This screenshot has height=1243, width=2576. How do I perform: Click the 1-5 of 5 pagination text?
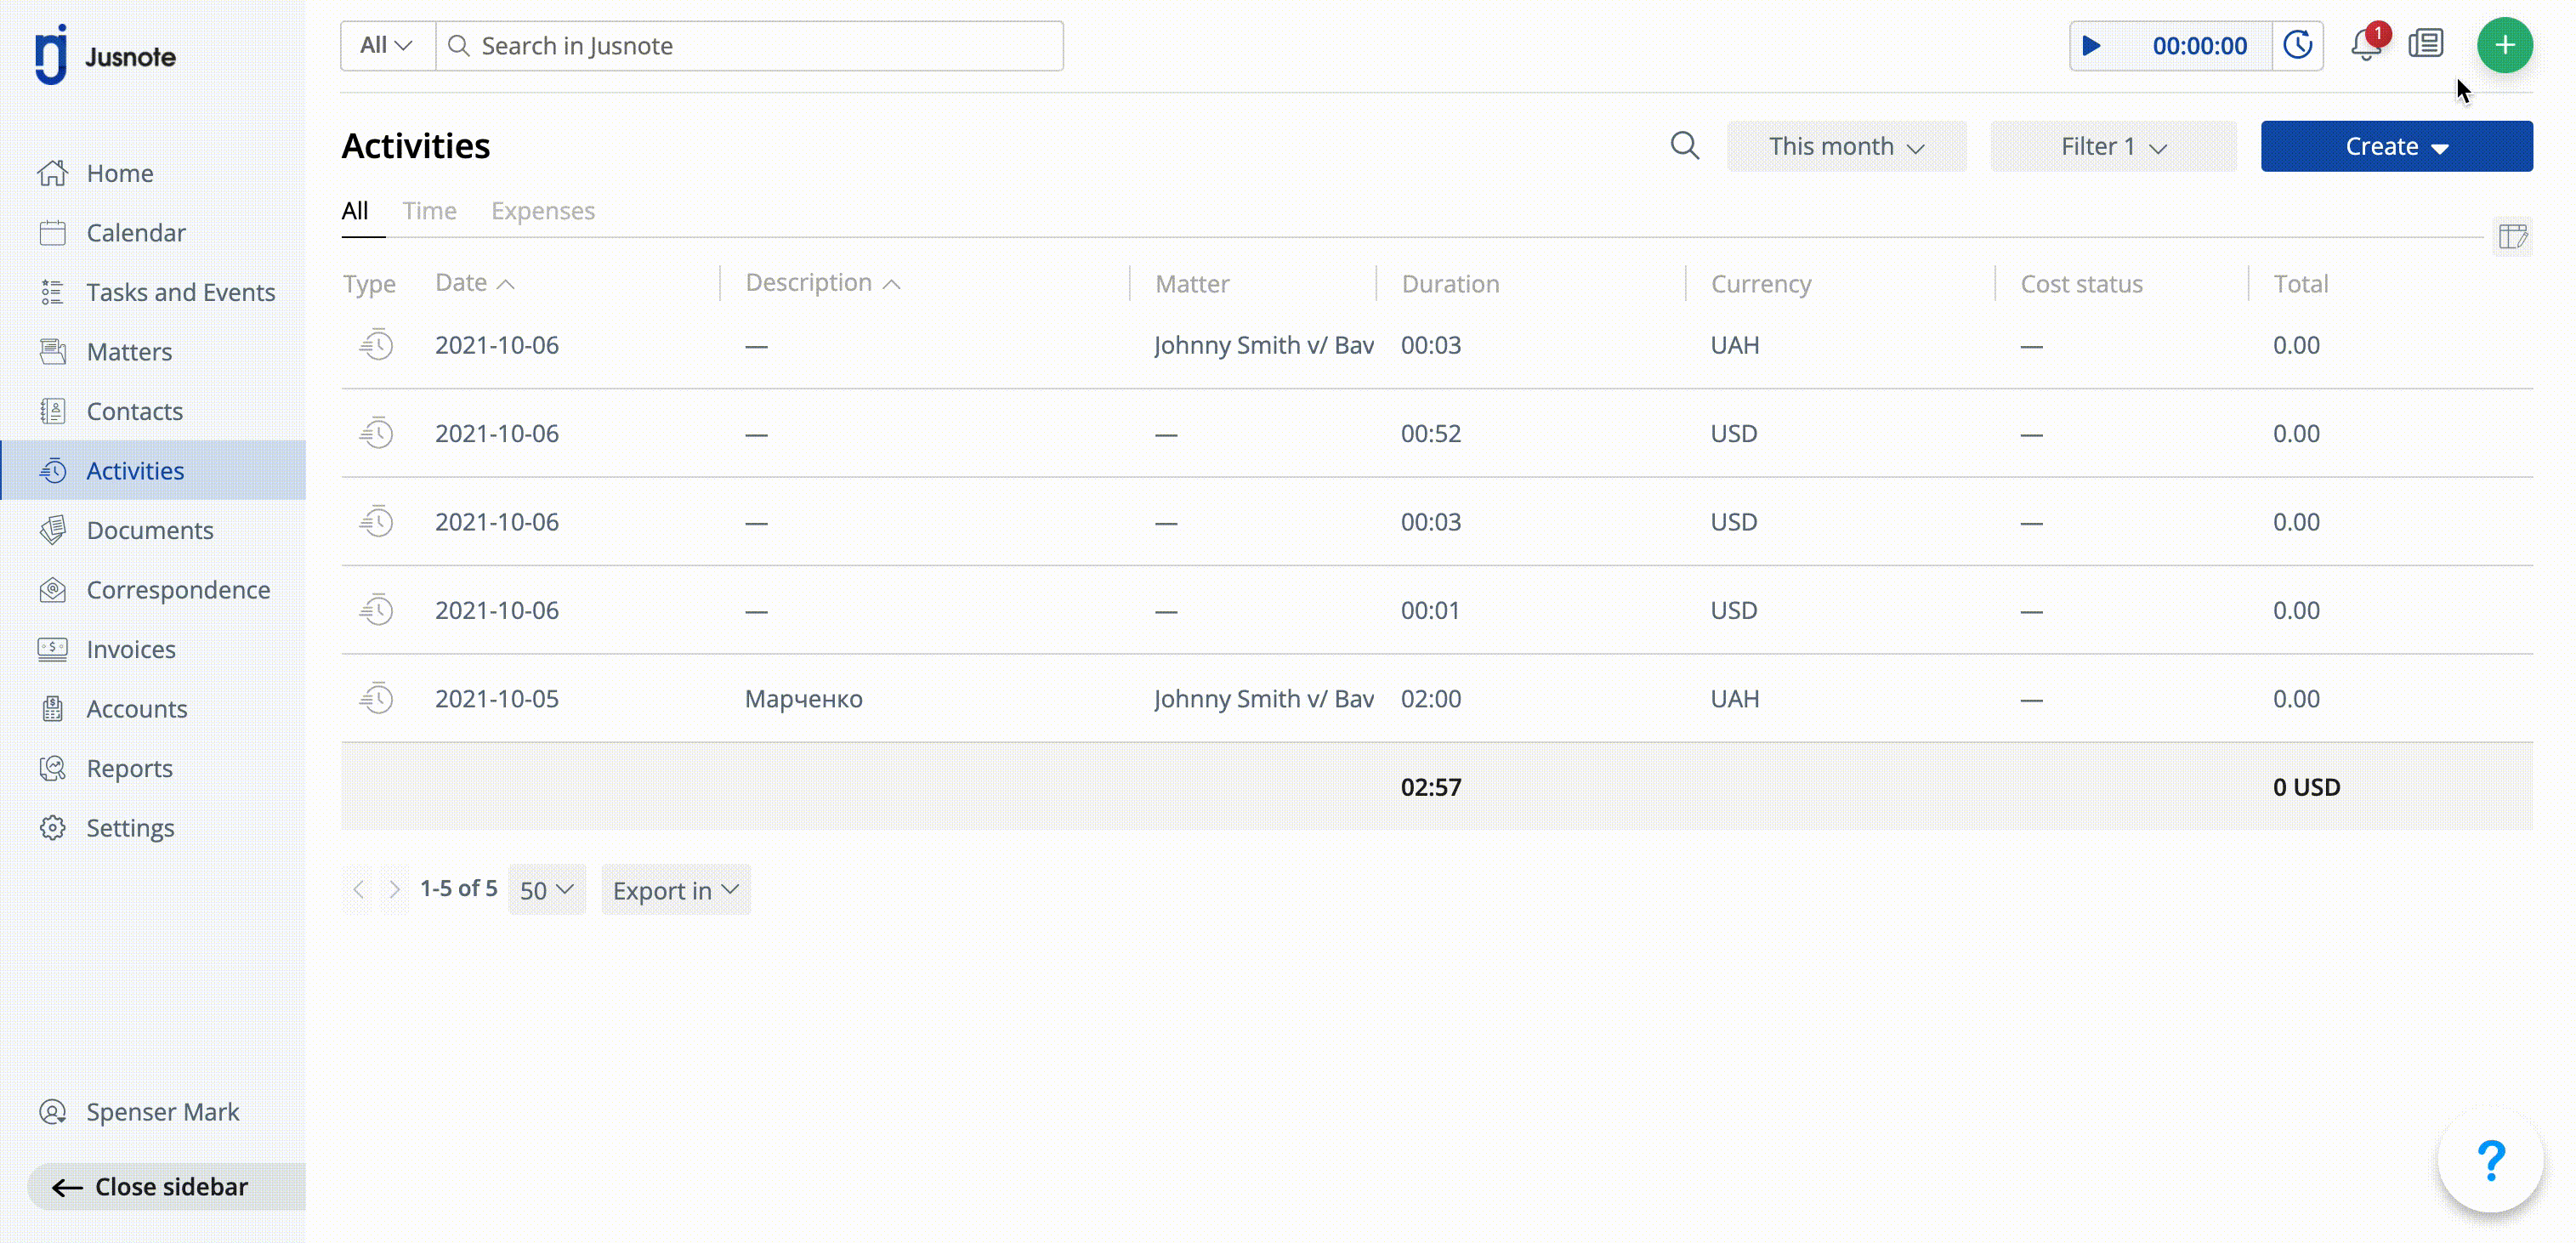(x=458, y=888)
